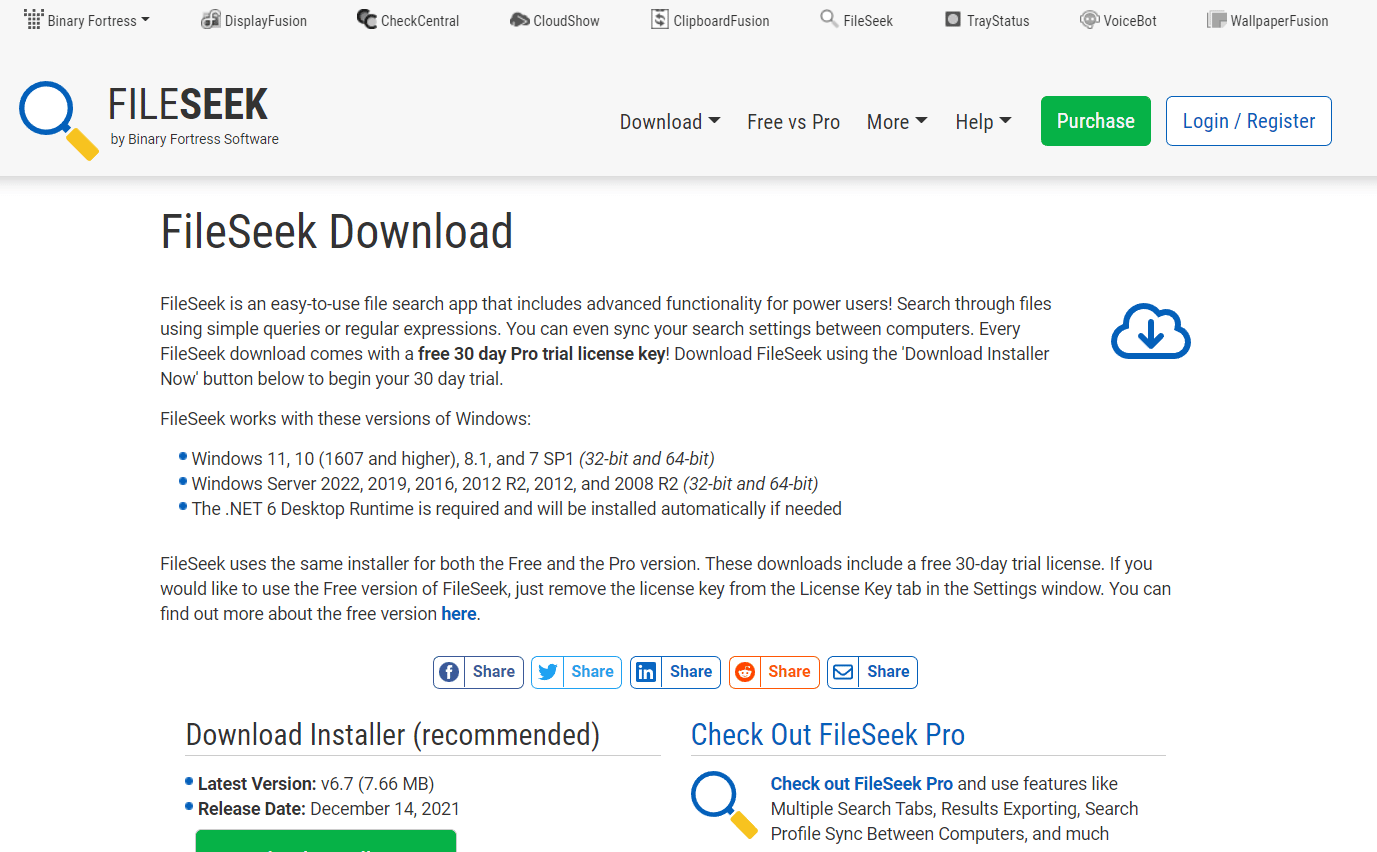
Task: Click the VoiceBot product icon
Action: click(1089, 20)
